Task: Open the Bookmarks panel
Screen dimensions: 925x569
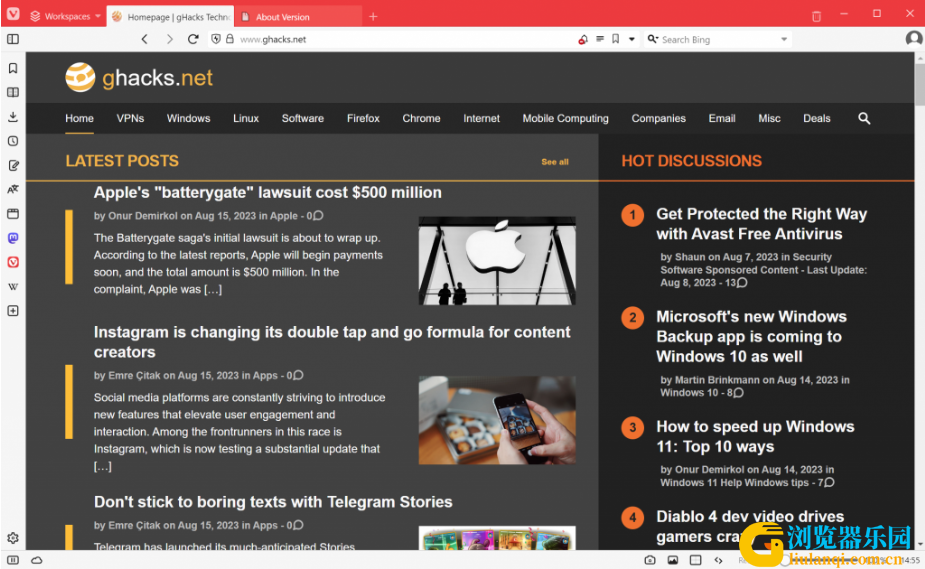Action: (x=13, y=68)
